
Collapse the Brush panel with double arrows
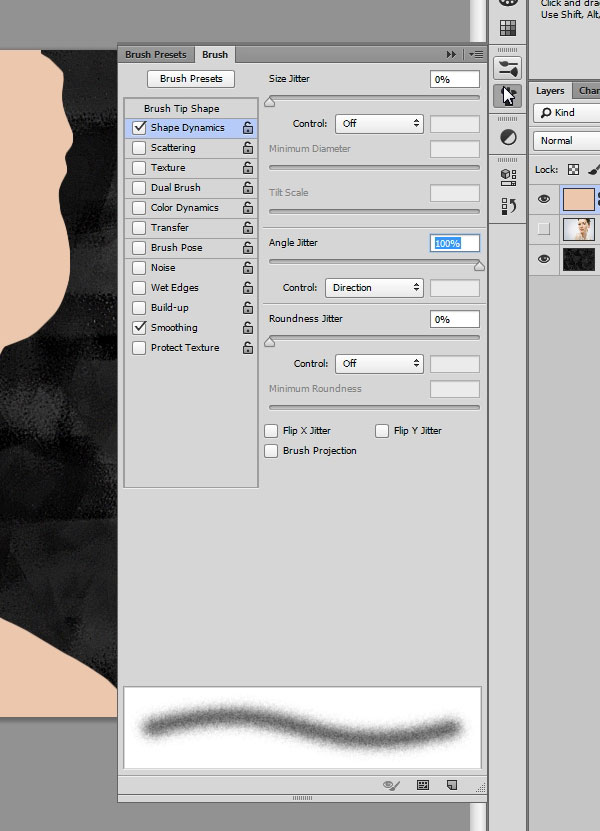point(452,54)
